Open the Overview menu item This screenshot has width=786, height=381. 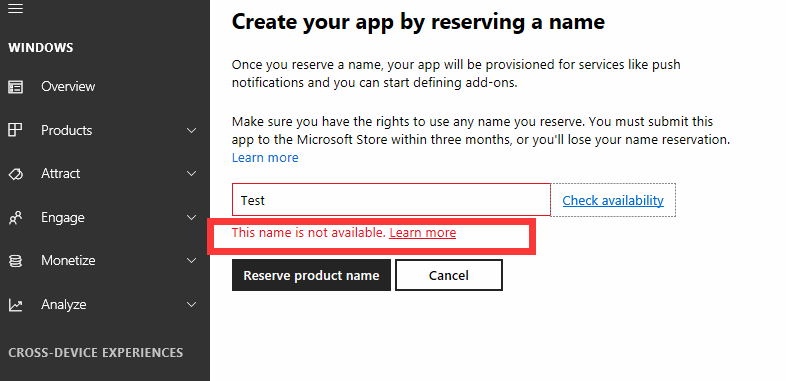pos(68,87)
